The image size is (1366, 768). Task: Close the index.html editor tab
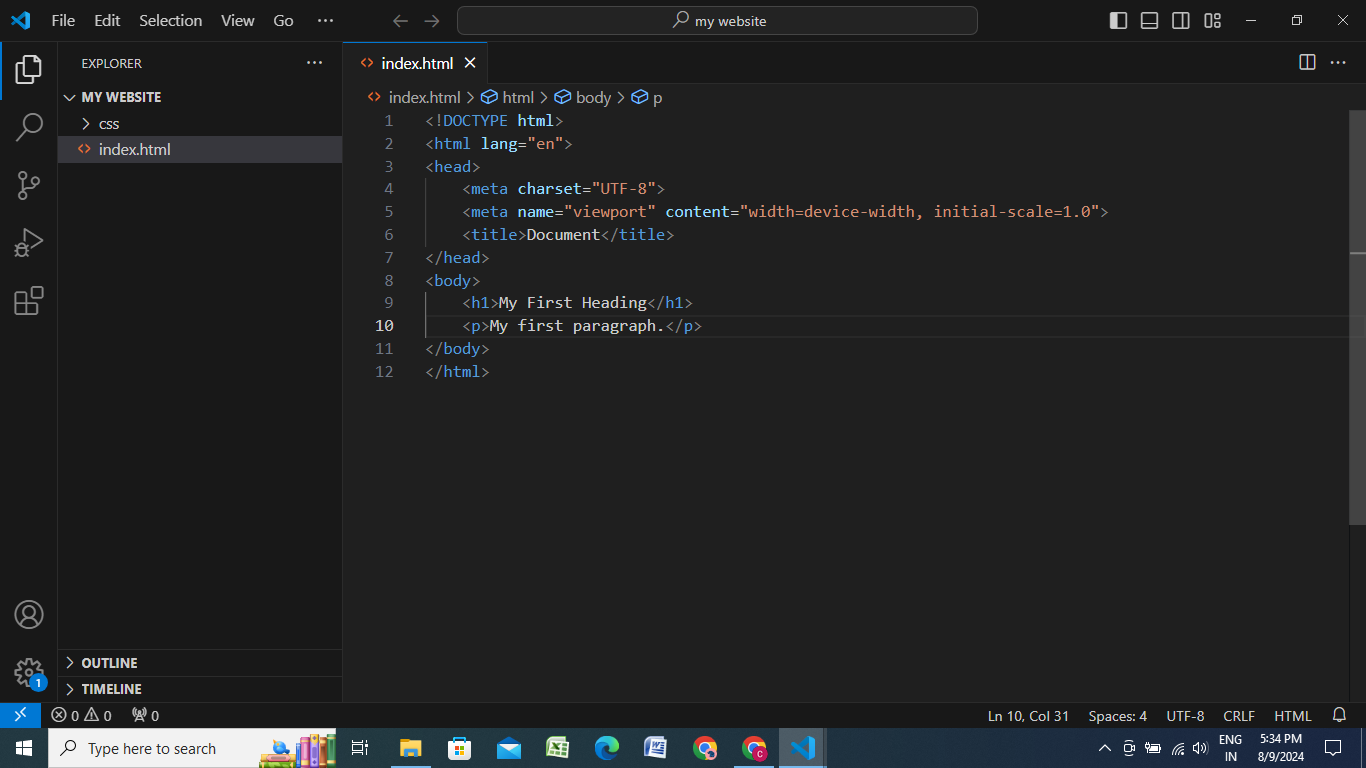click(x=470, y=63)
